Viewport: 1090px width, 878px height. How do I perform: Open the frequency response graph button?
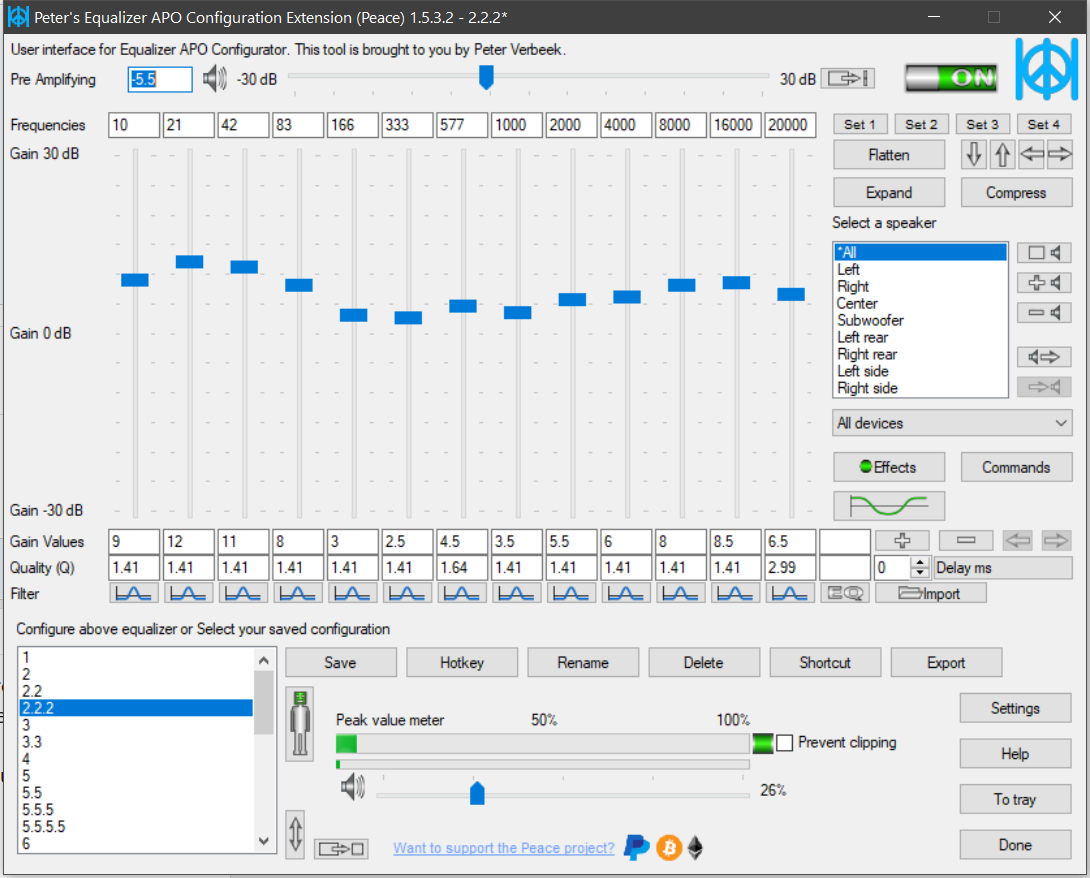coord(888,505)
